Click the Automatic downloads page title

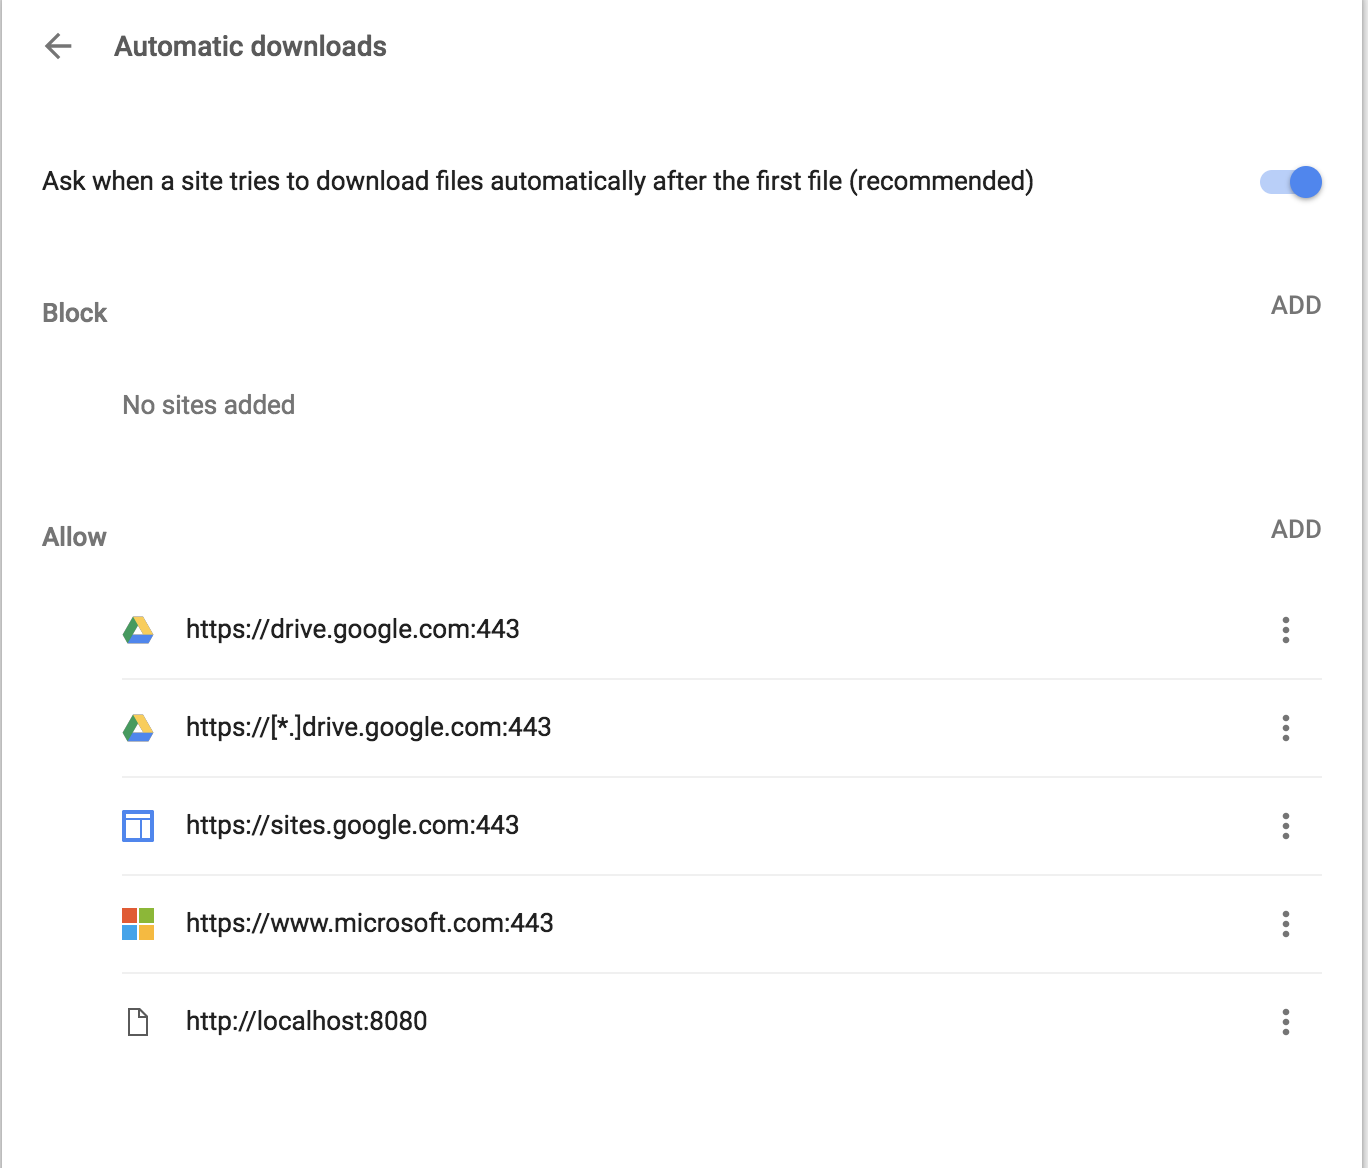click(x=250, y=46)
